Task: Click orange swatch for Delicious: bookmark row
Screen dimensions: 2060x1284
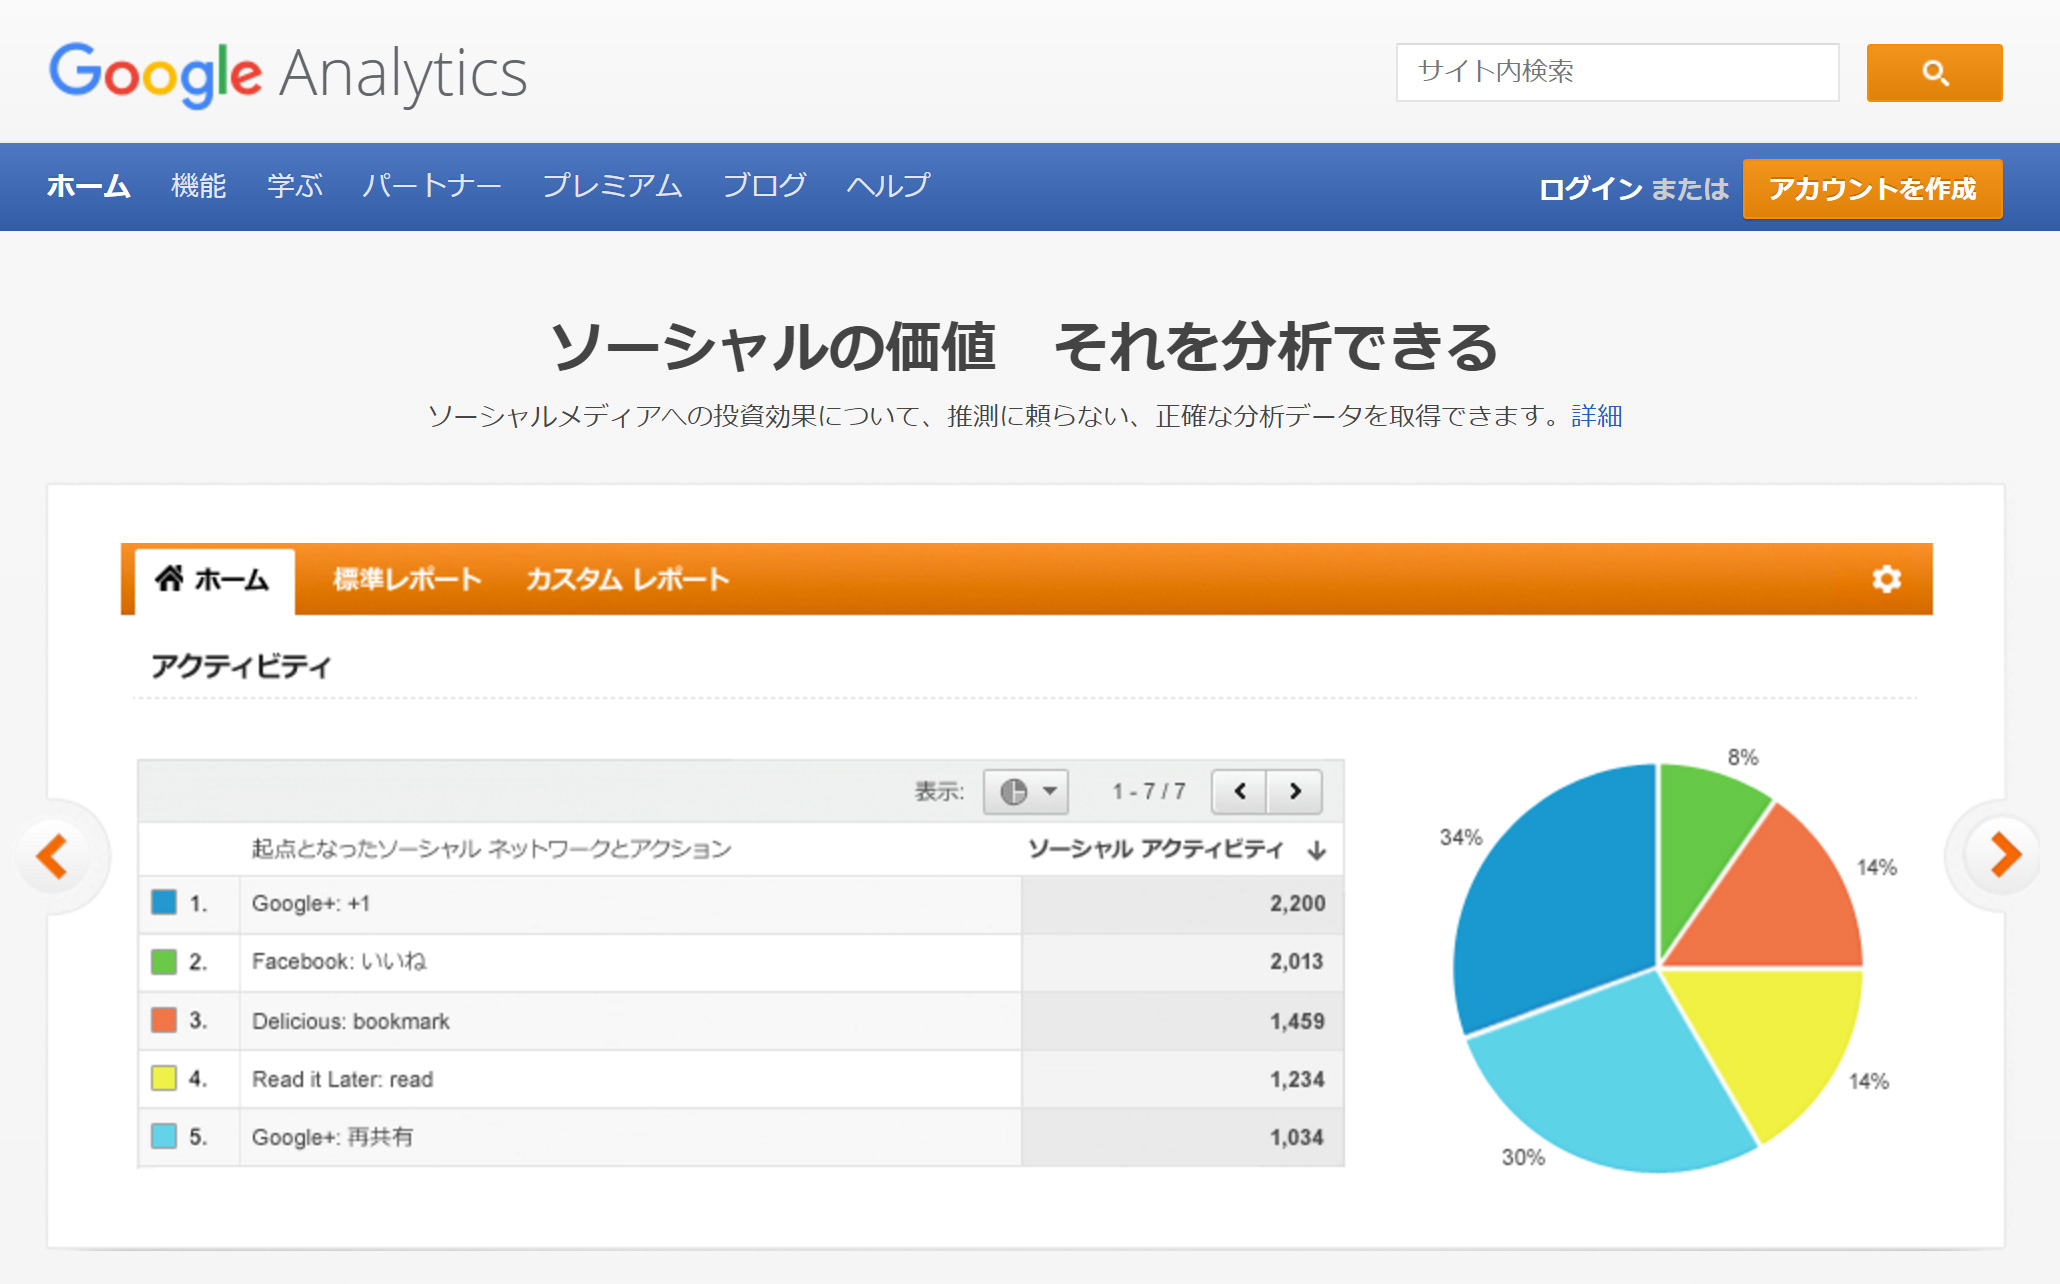Action: point(164,1020)
